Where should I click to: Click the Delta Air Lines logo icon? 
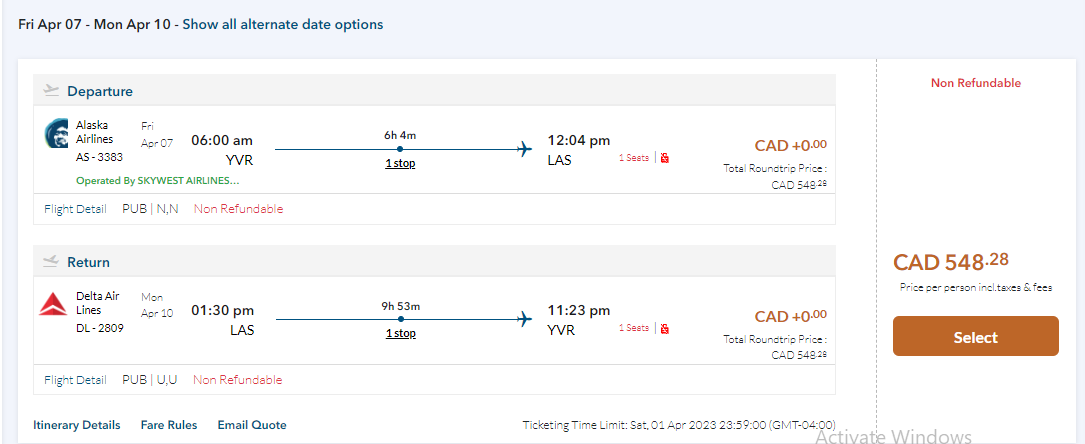tap(52, 306)
